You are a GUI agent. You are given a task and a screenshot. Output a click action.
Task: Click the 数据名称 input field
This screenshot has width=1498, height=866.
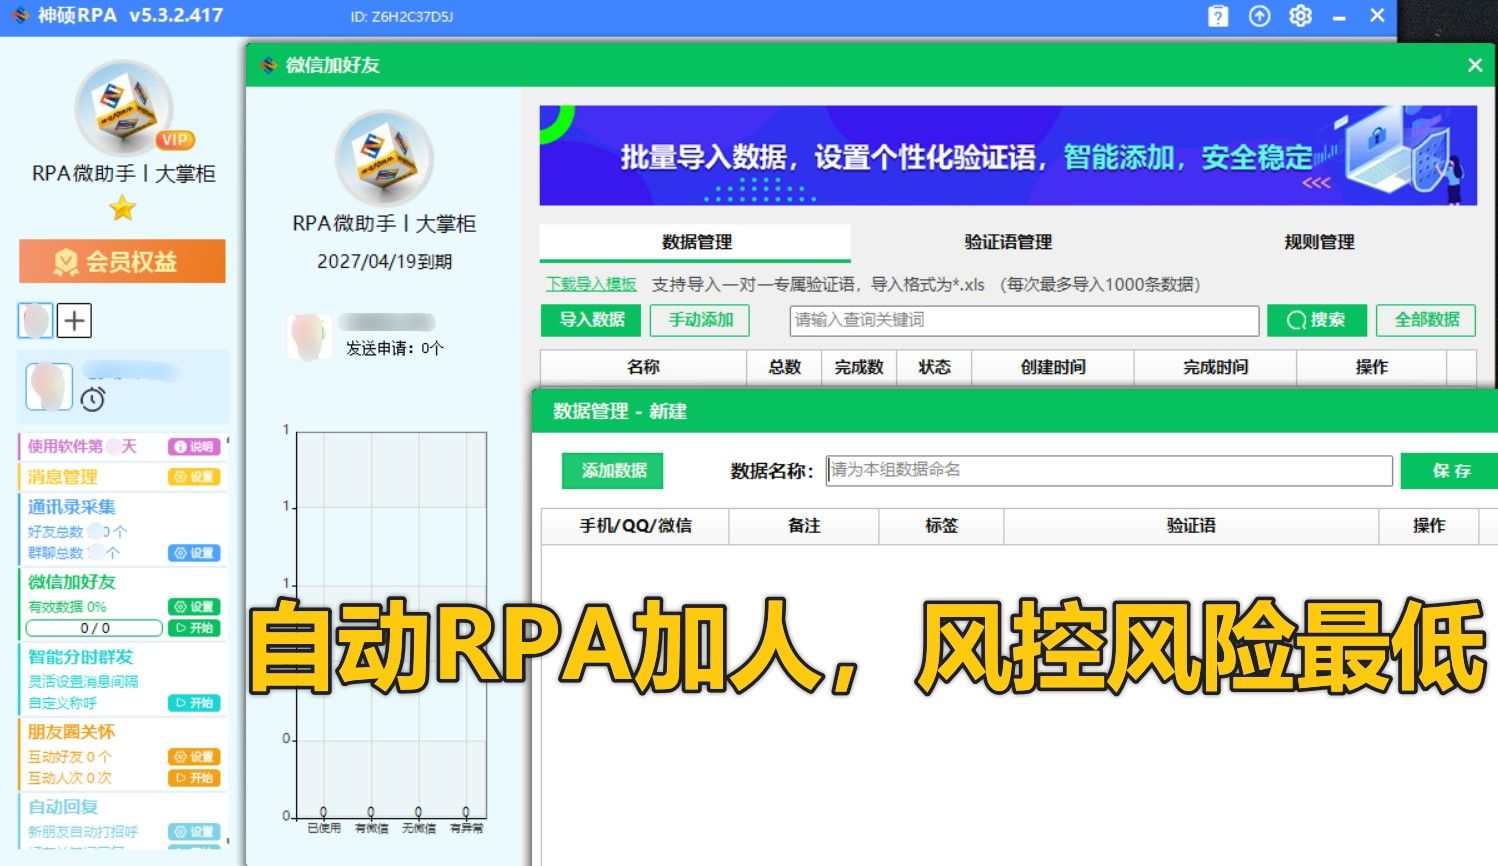click(x=1107, y=471)
